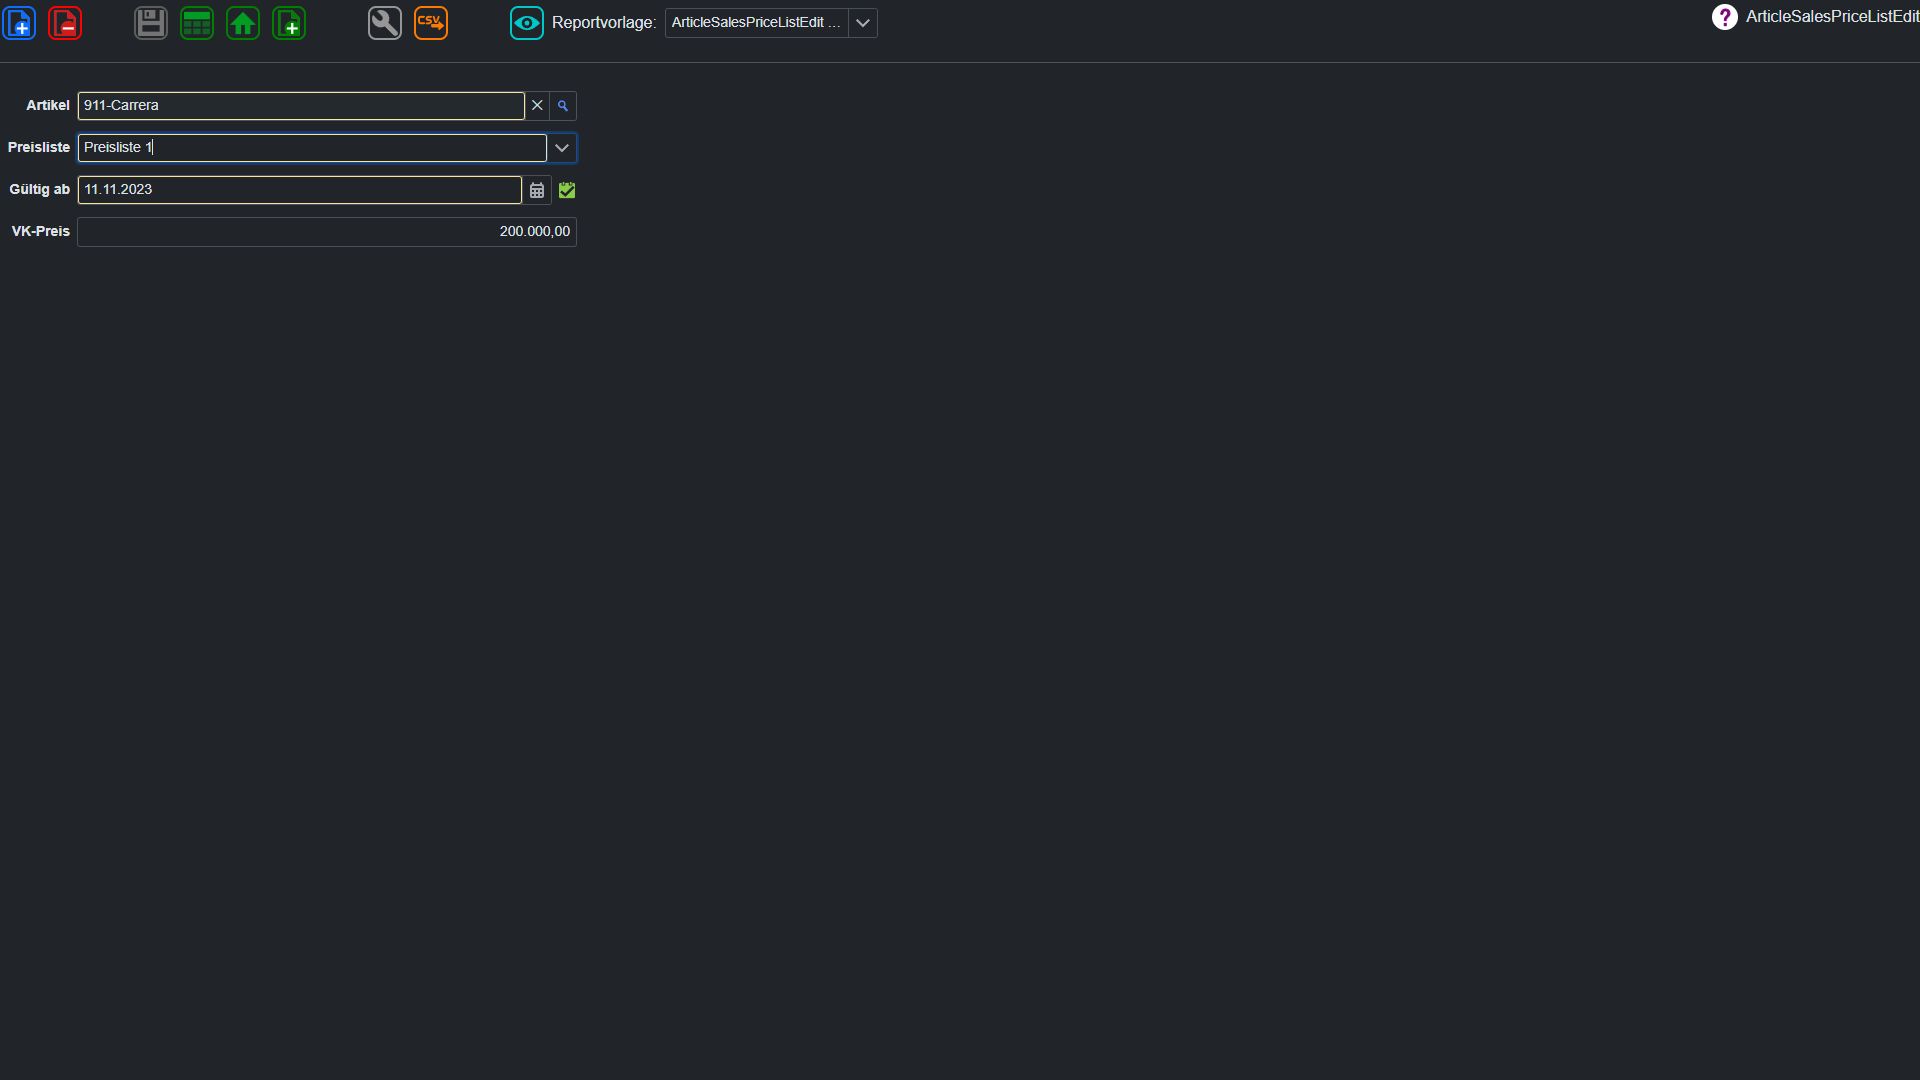Expand the Preisliste dropdown chevron

pyautogui.click(x=562, y=148)
